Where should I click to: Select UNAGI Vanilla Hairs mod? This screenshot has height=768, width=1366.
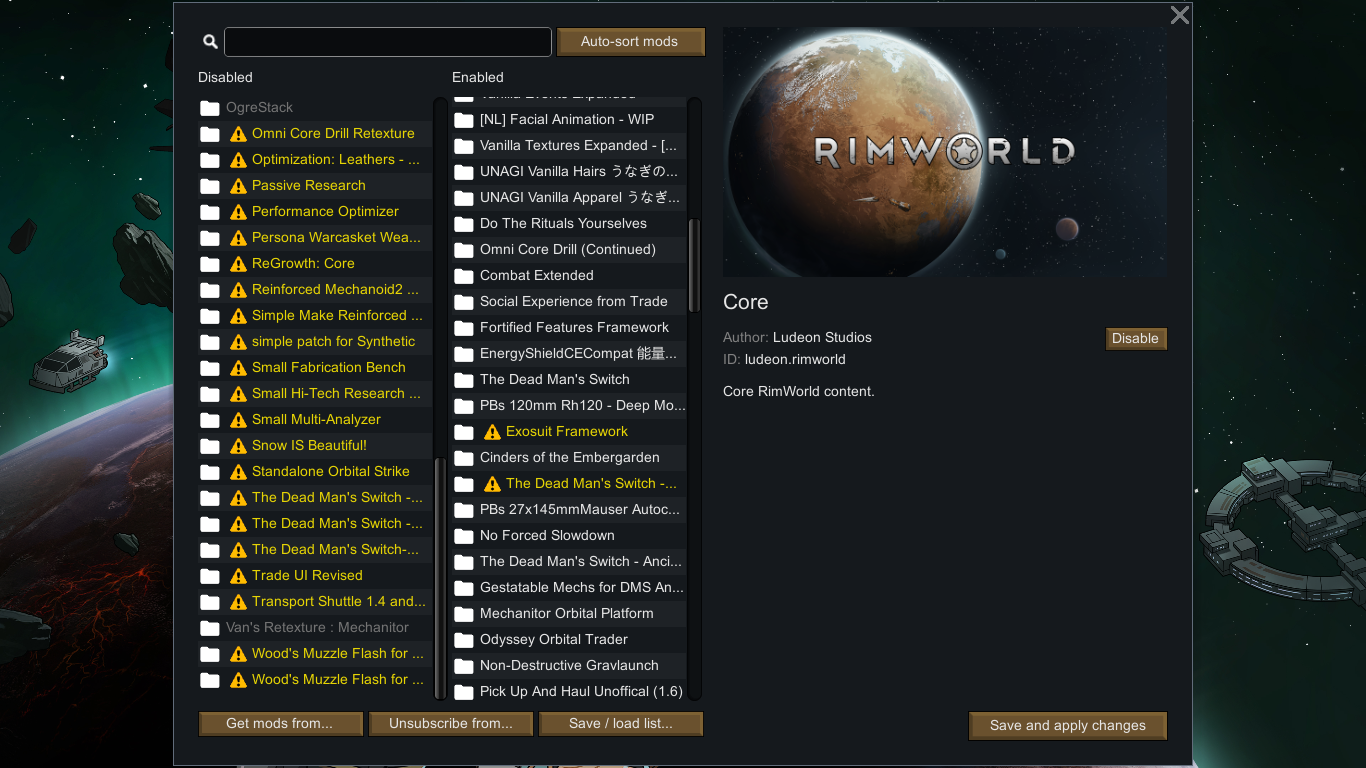coord(569,172)
